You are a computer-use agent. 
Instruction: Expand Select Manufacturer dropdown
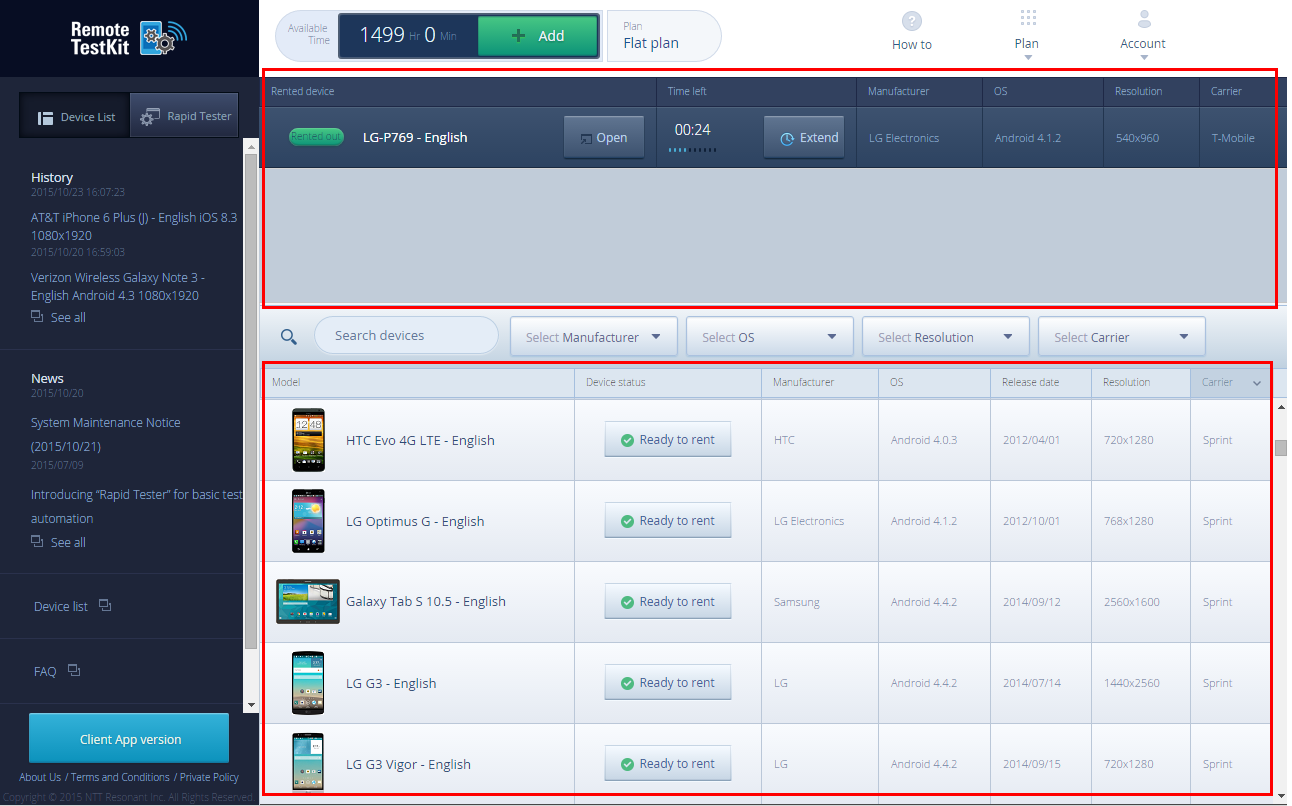point(594,337)
